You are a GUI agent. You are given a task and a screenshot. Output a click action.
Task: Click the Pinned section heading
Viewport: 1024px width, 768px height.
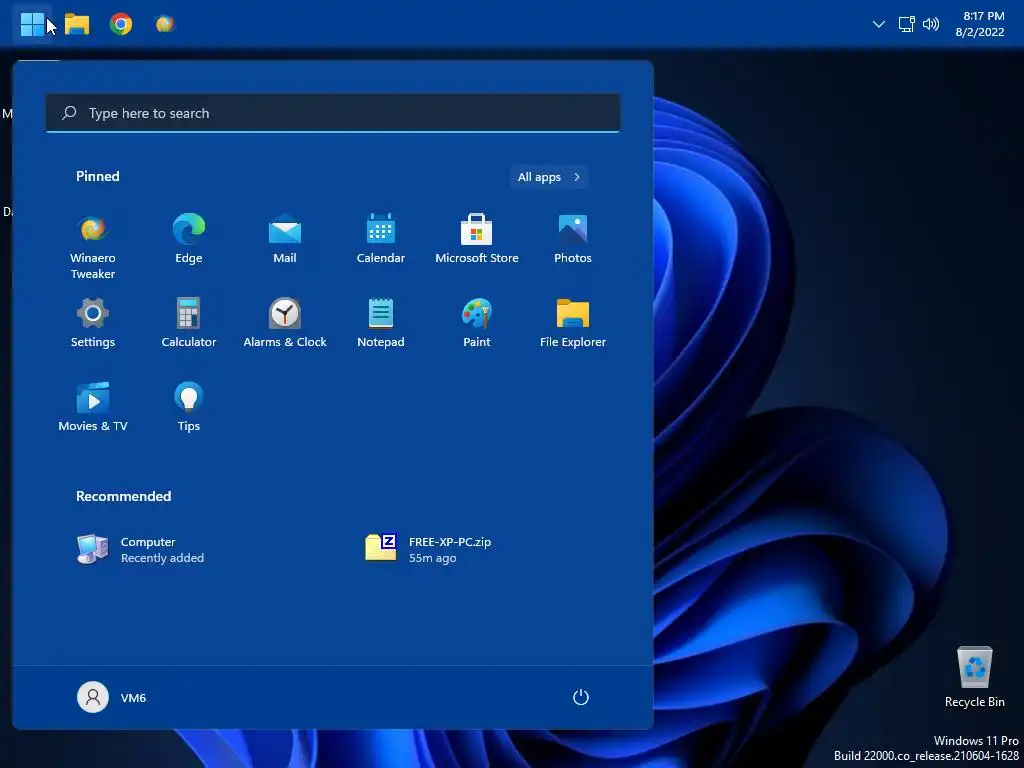point(97,176)
